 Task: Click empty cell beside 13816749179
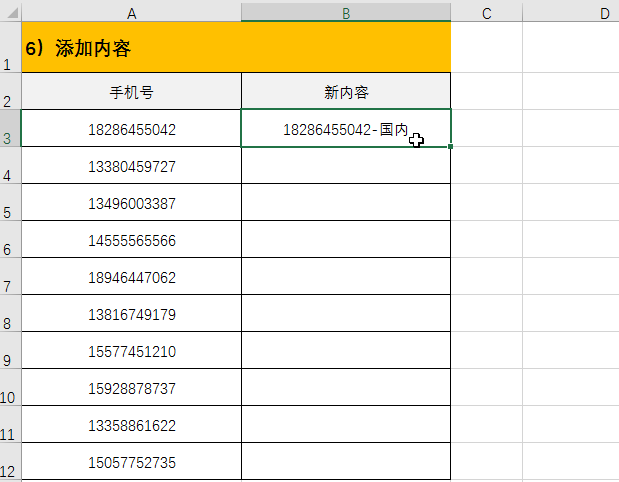pyautogui.click(x=346, y=313)
